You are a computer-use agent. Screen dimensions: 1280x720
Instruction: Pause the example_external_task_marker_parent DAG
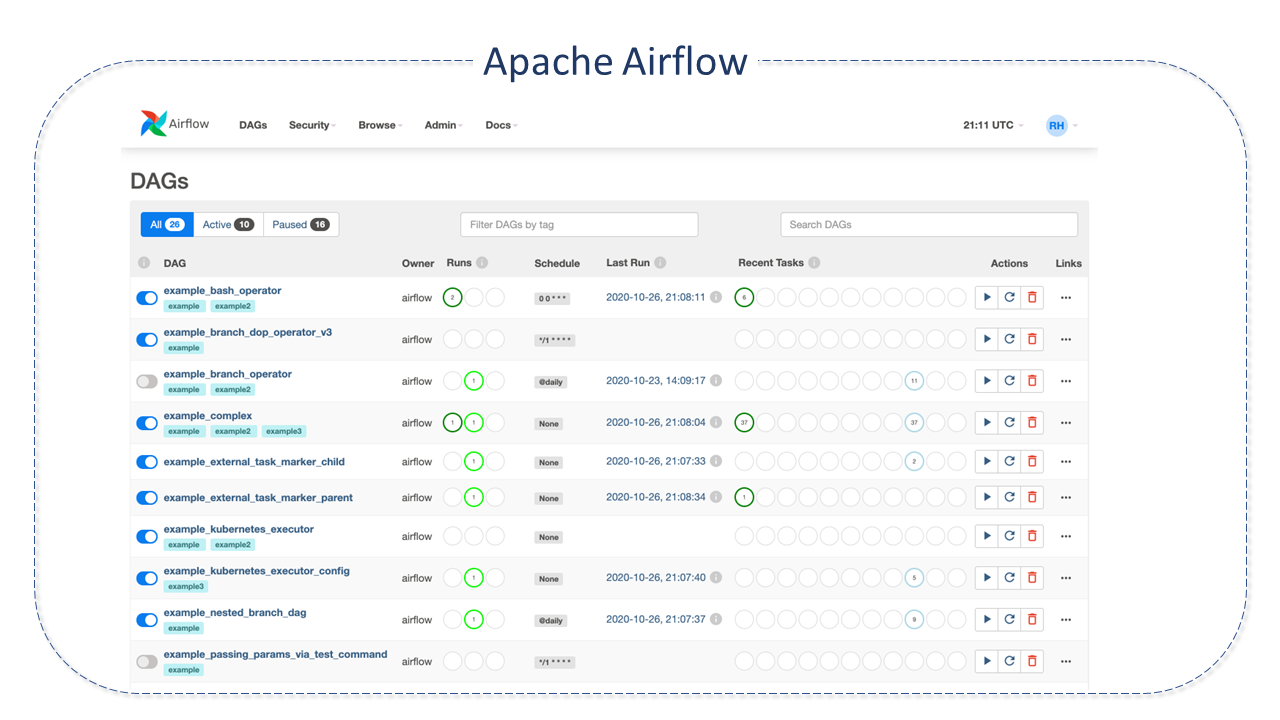pyautogui.click(x=147, y=498)
